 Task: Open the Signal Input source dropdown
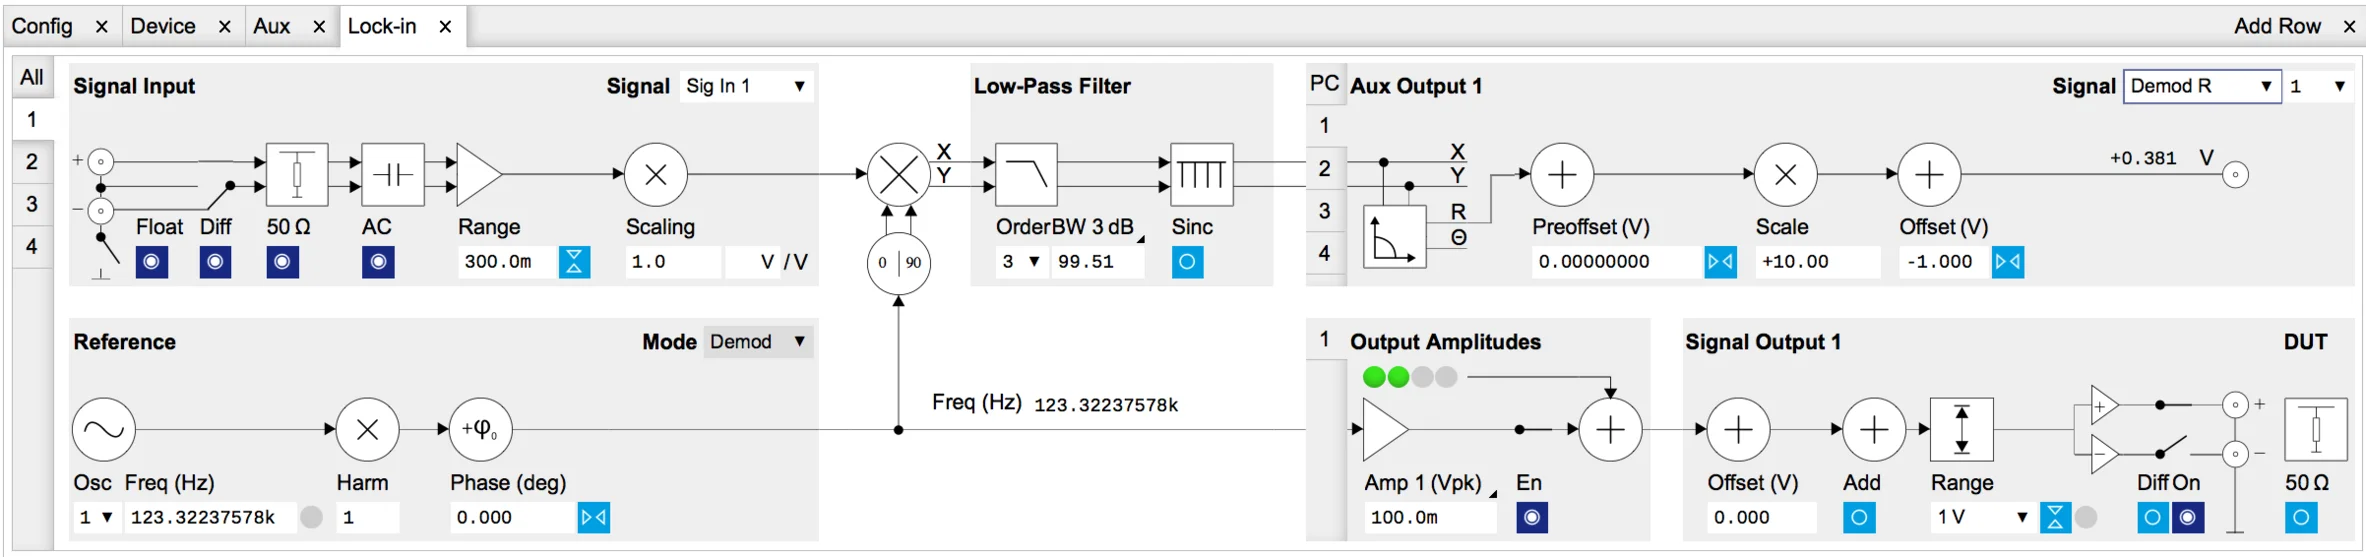click(746, 86)
